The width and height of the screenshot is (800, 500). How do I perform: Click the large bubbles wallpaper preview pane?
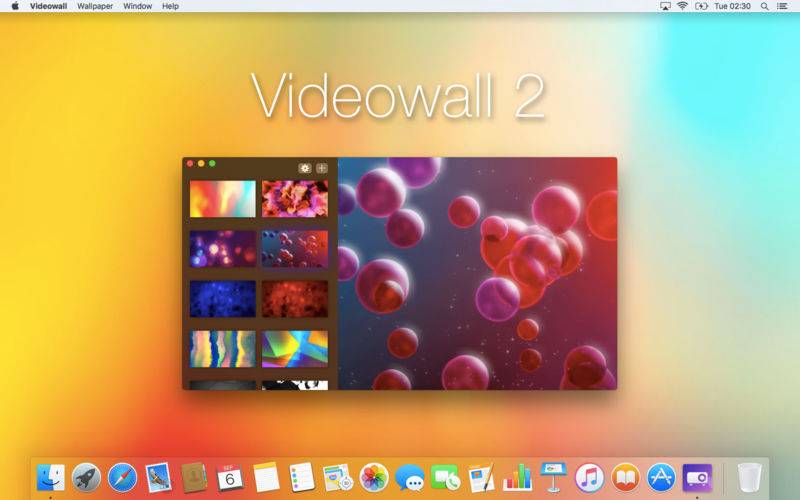click(x=478, y=273)
